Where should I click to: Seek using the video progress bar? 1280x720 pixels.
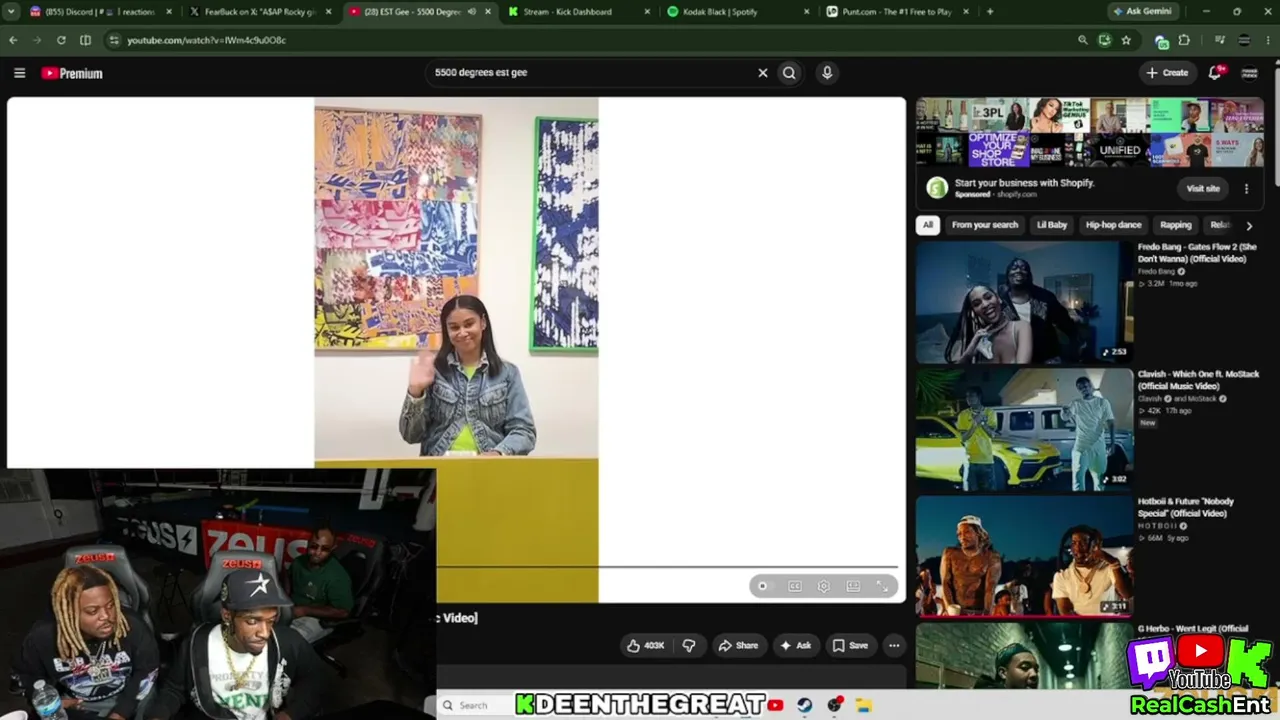pyautogui.click(x=667, y=567)
